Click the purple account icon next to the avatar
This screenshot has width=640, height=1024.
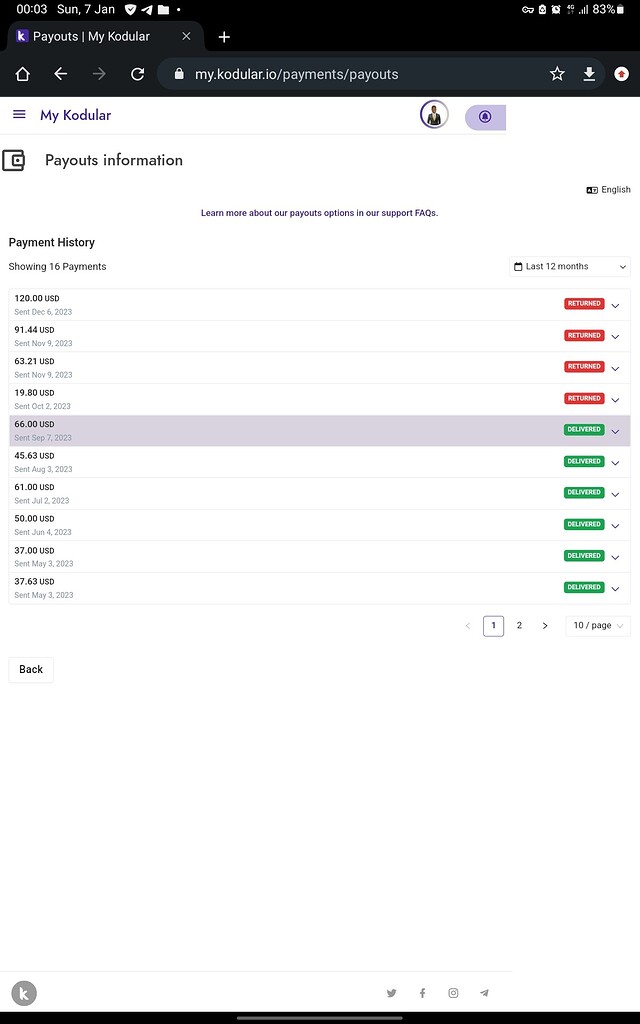click(x=485, y=116)
